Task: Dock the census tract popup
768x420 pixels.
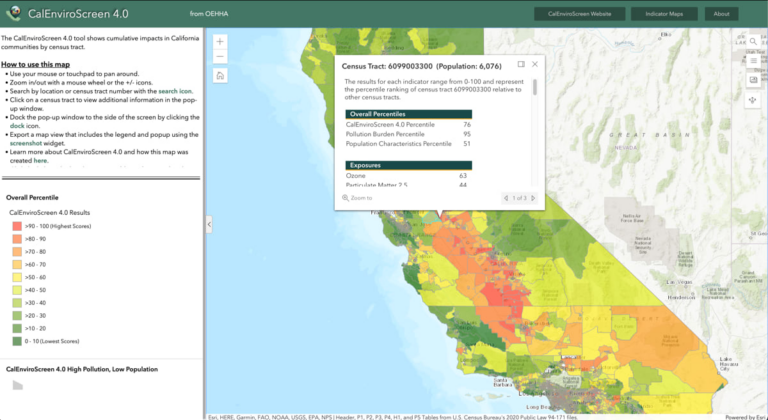Action: pyautogui.click(x=521, y=64)
